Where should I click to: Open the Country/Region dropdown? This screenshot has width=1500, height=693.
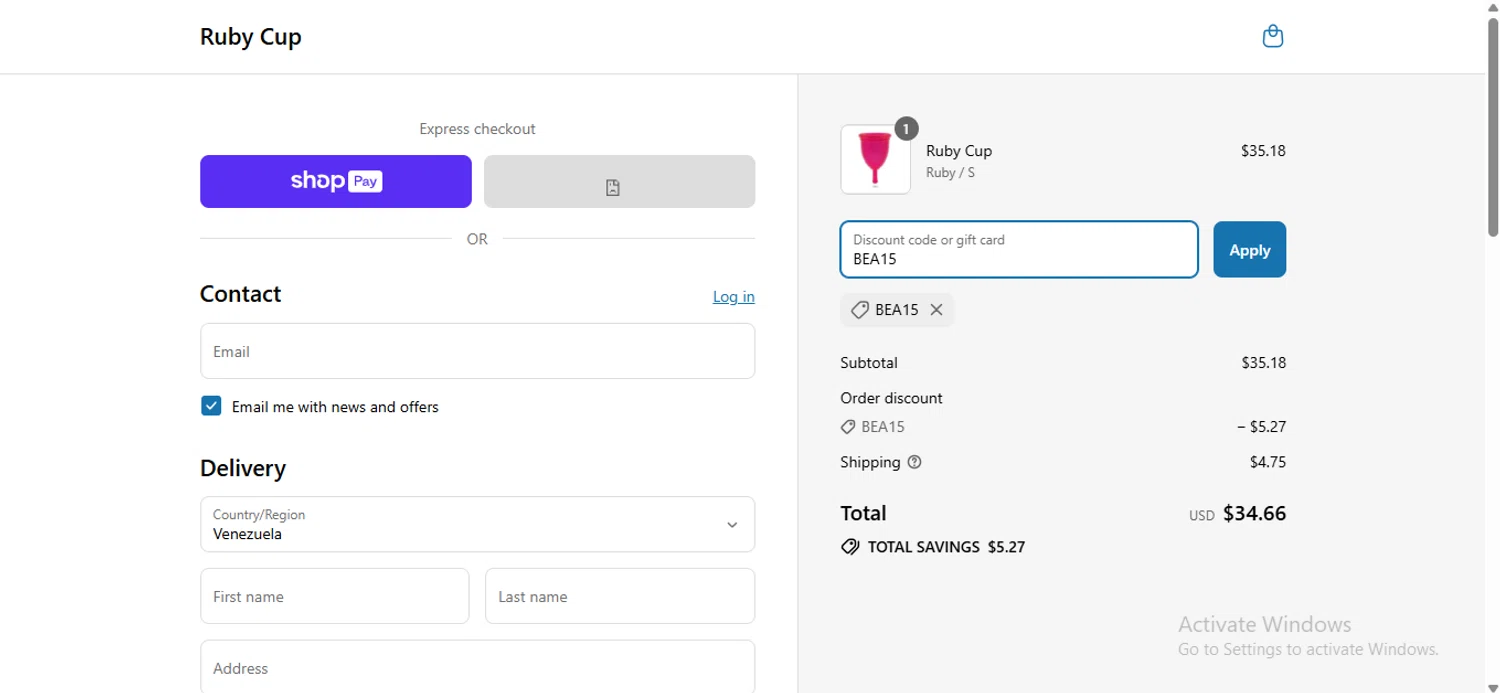(x=477, y=524)
